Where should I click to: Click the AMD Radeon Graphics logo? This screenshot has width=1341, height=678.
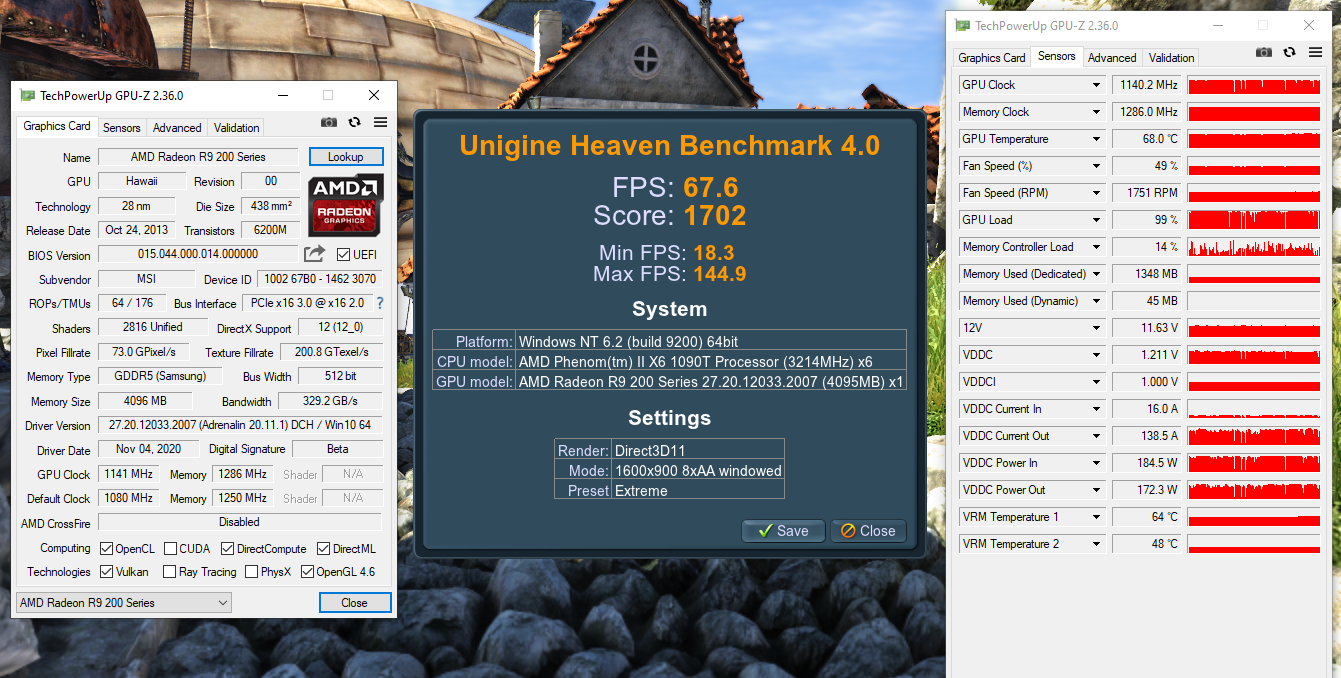click(x=345, y=205)
